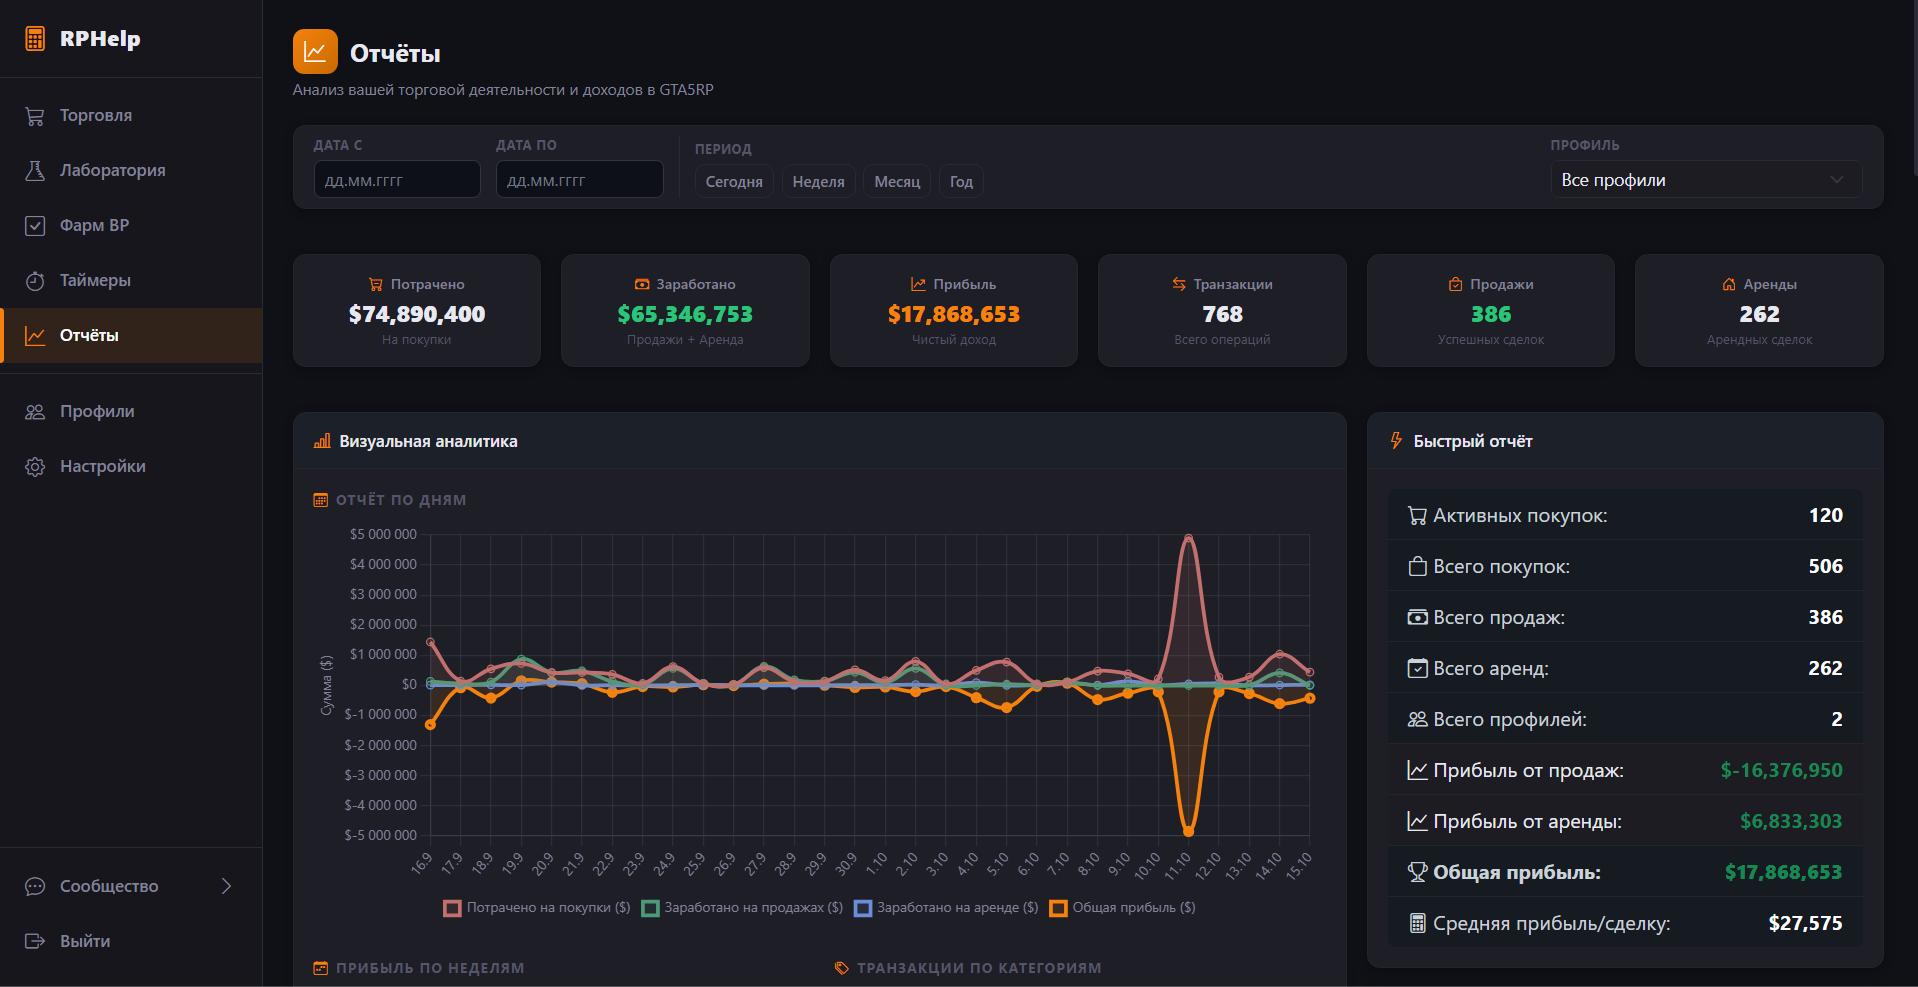
Task: Click the Прибыль от аренды value $6,833,303
Action: pos(1790,821)
